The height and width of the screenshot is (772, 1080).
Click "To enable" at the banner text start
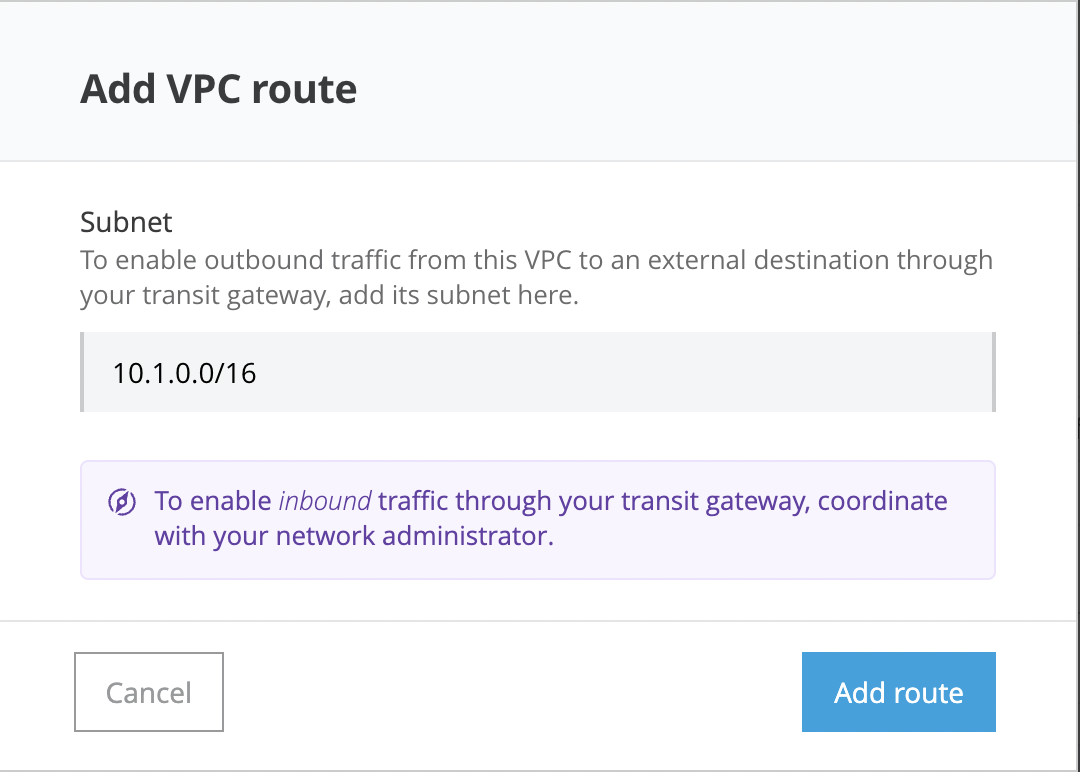coord(212,500)
